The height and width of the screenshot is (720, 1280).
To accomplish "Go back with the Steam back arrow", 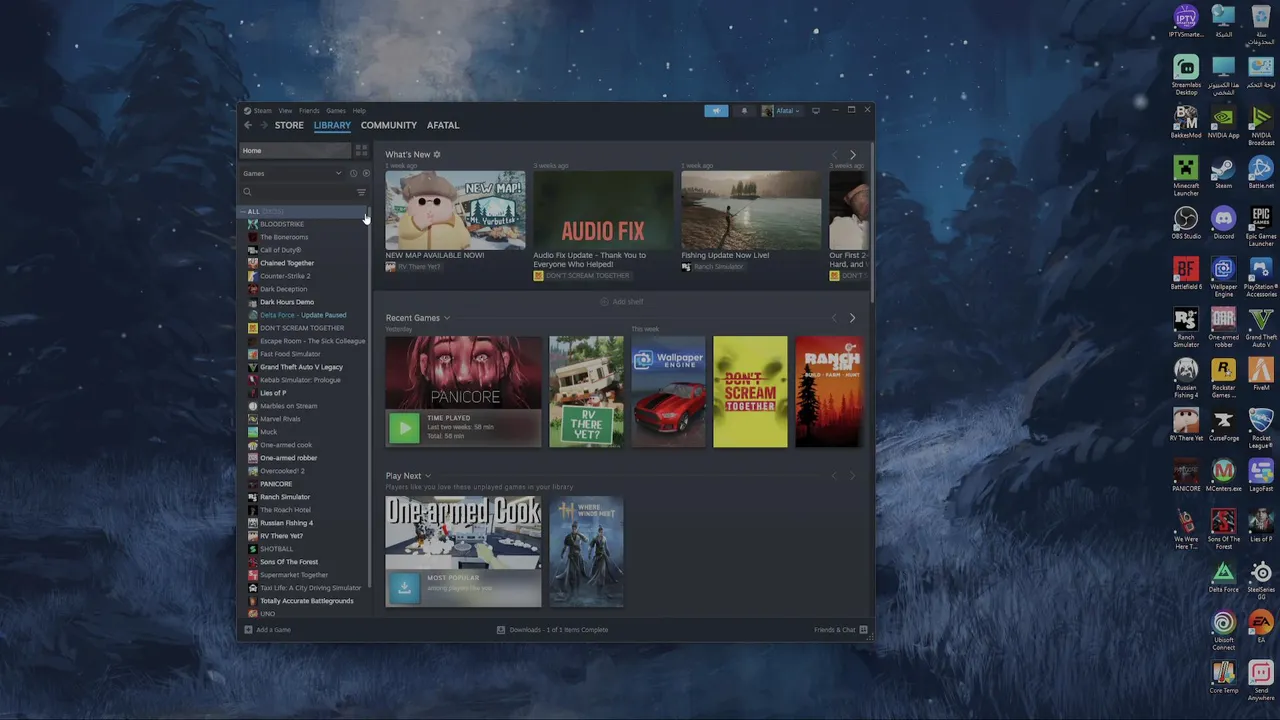I will tap(248, 125).
